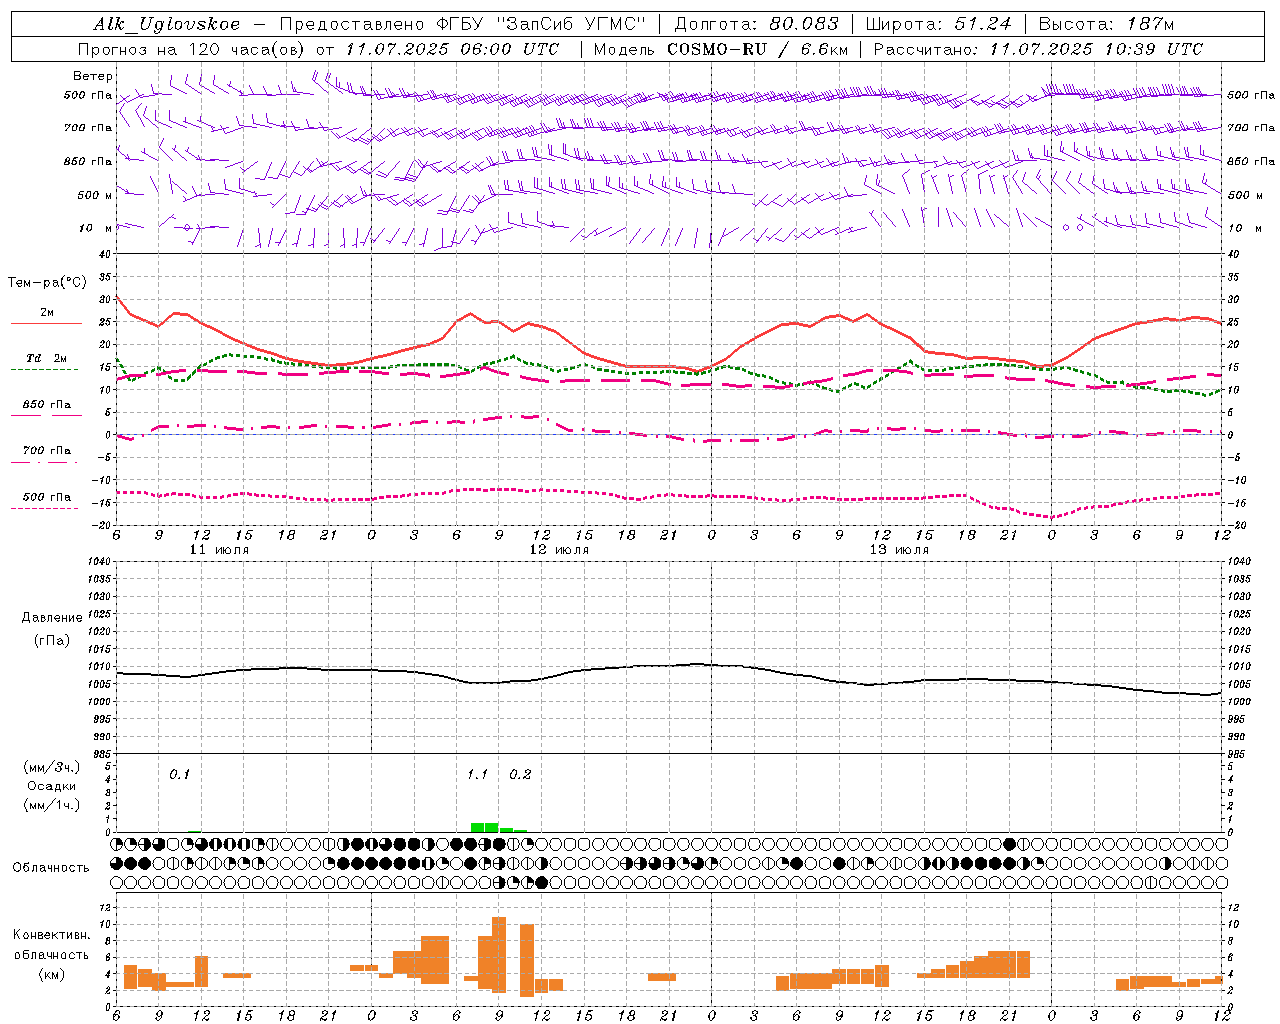
Task: Select the 'Td 2м' dew point legend entry
Action: pyautogui.click(x=47, y=358)
